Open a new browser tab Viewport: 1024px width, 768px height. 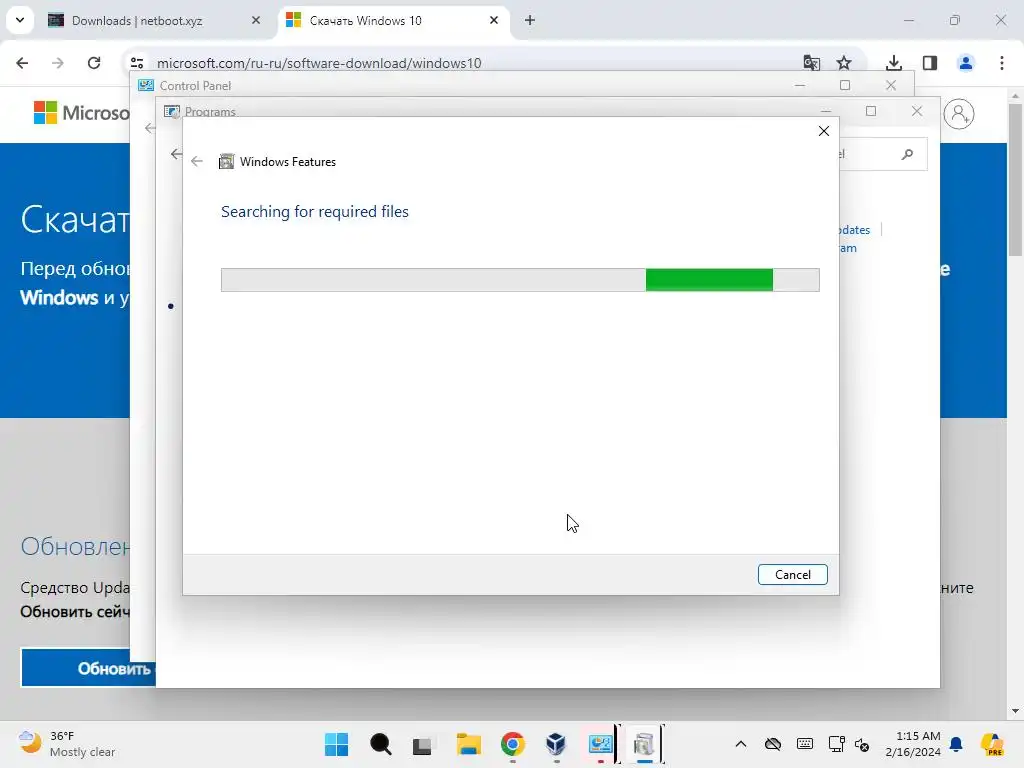[530, 20]
